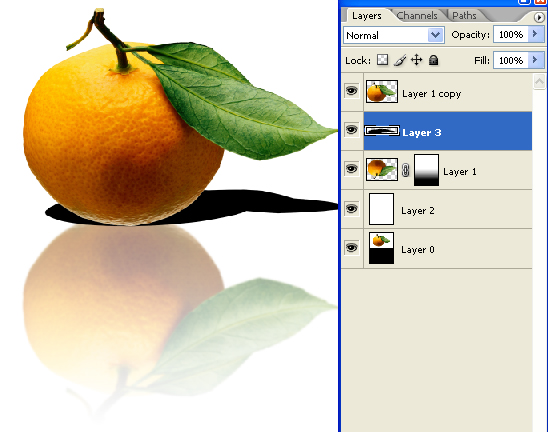Click the Layer 3 shadow thumbnail
The height and width of the screenshot is (432, 548).
tap(382, 131)
